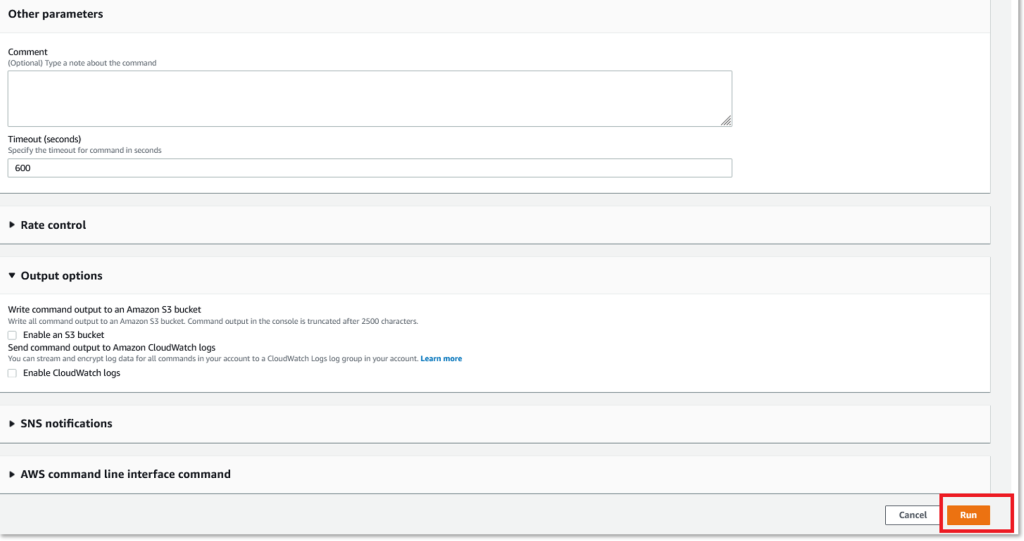Screen dimensions: 1024x541
Task: Click the Comment field label
Action: (27, 52)
